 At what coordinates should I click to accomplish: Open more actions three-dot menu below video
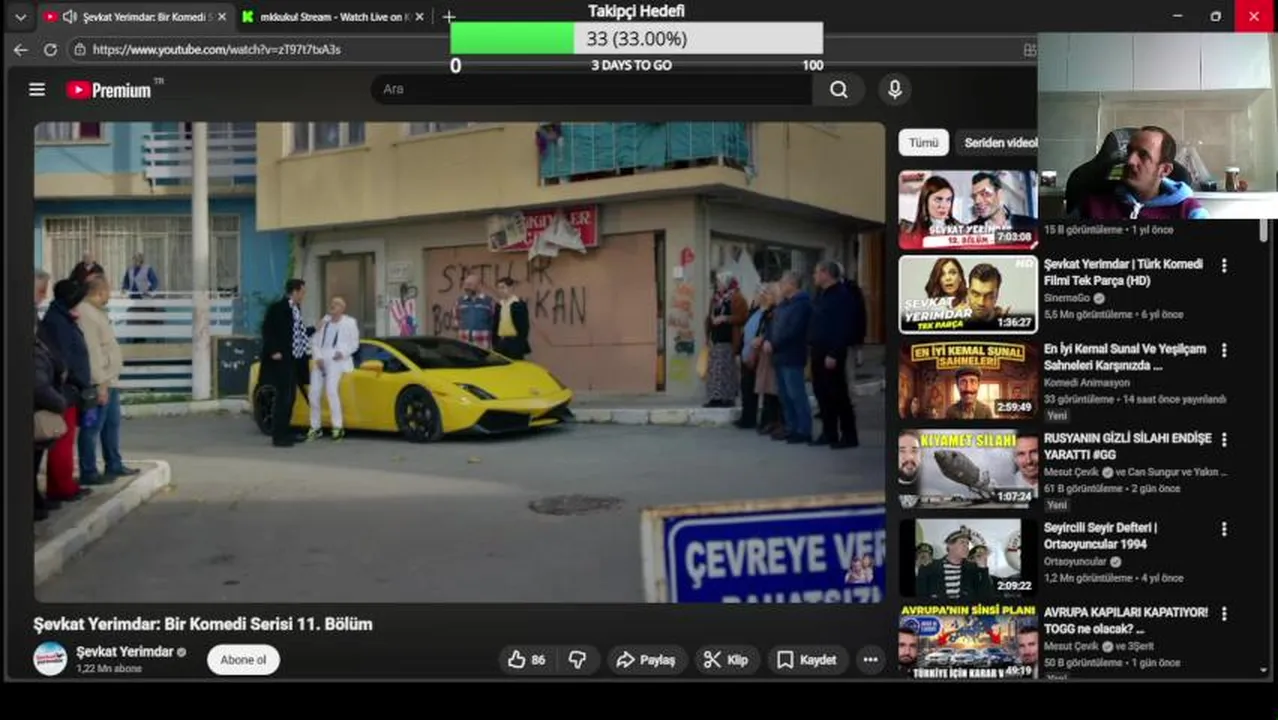point(871,660)
